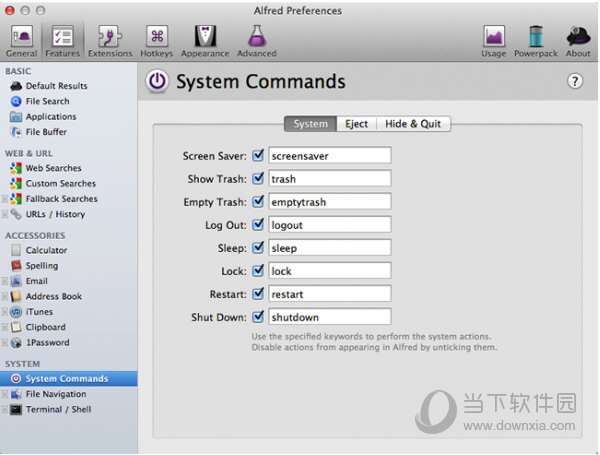
Task: Open help with the question mark button
Action: coord(575,81)
